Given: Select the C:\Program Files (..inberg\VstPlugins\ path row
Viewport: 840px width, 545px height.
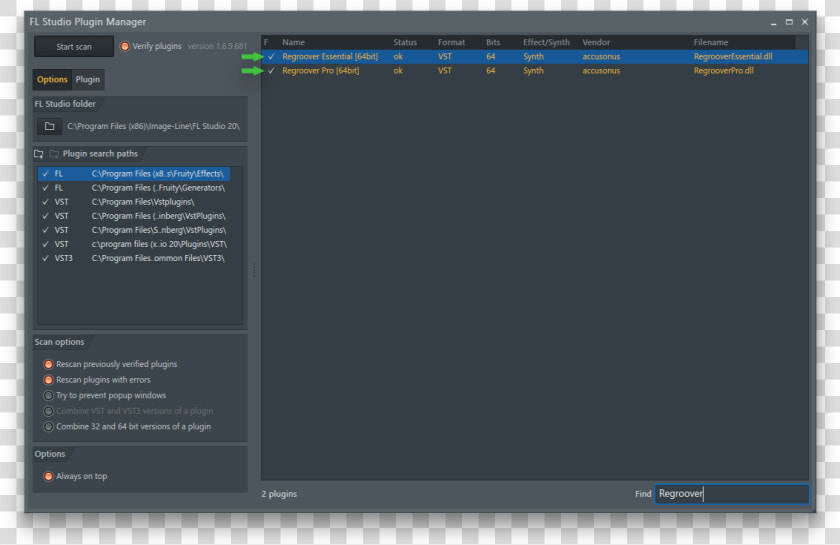Looking at the screenshot, I should 134,216.
